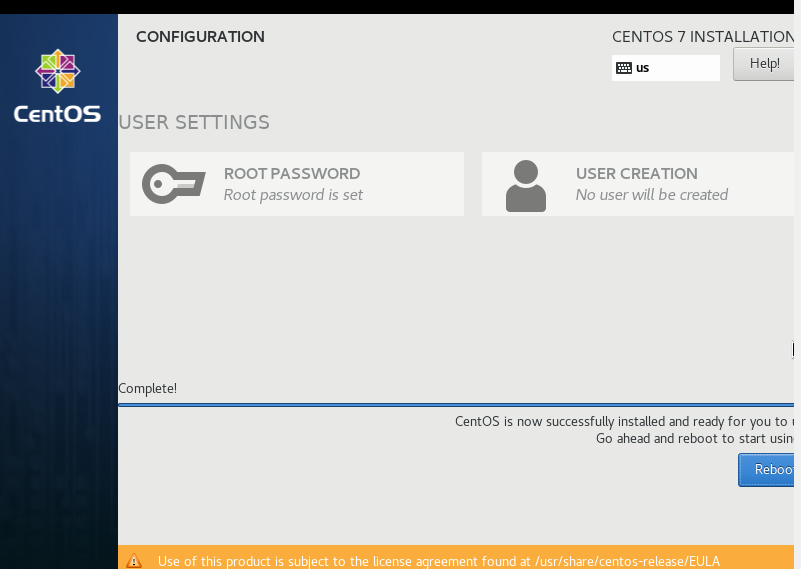Click the license agreement EULA notice text
This screenshot has height=569, width=801.
[x=439, y=561]
